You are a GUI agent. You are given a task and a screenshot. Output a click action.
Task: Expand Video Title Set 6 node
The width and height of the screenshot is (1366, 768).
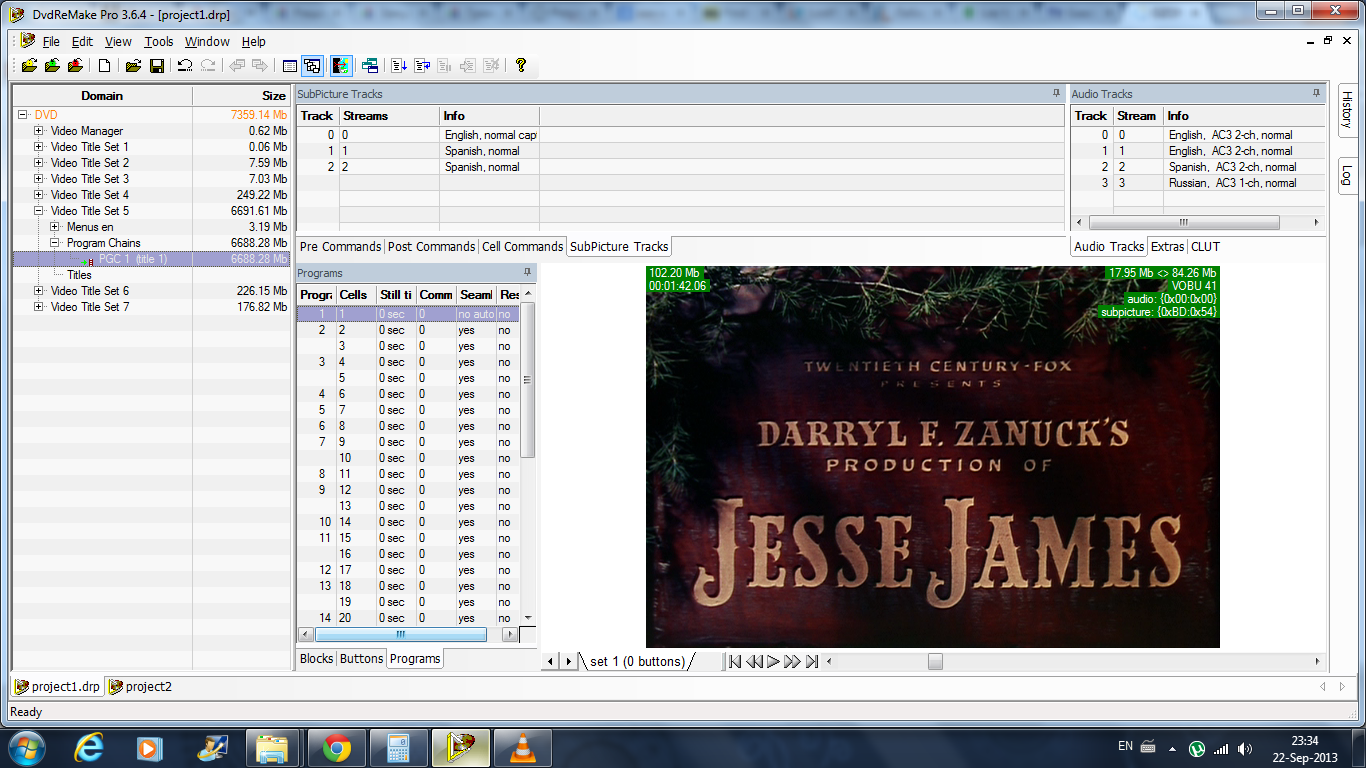(39, 291)
